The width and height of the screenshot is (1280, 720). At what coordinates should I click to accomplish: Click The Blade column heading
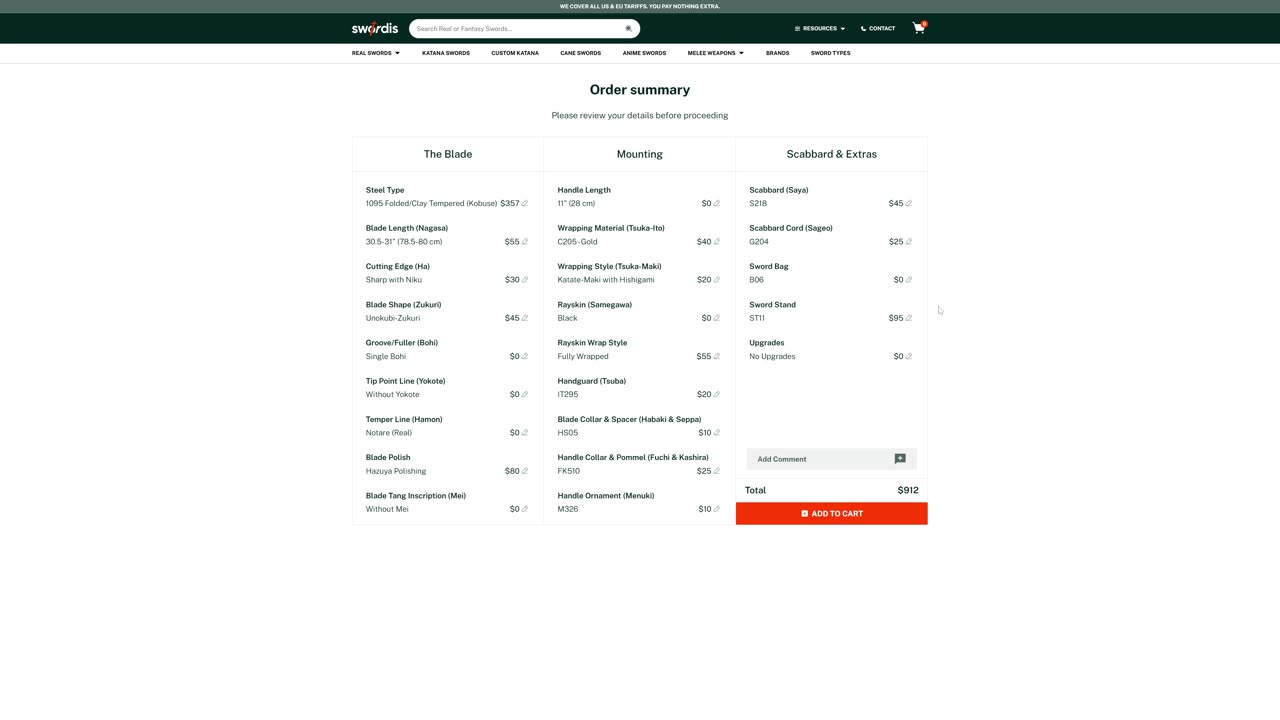click(448, 154)
